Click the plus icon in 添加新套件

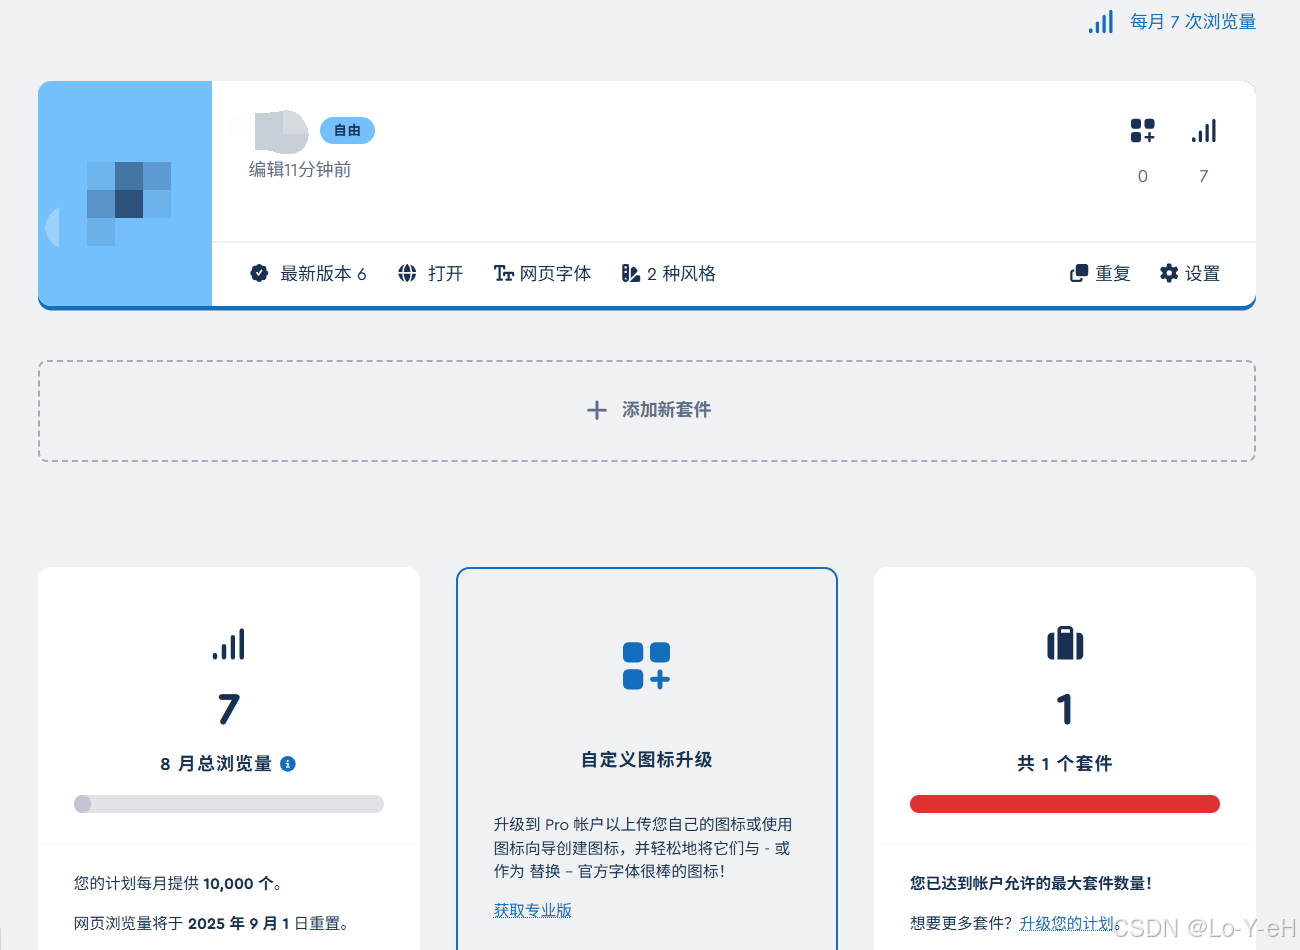[x=597, y=410]
